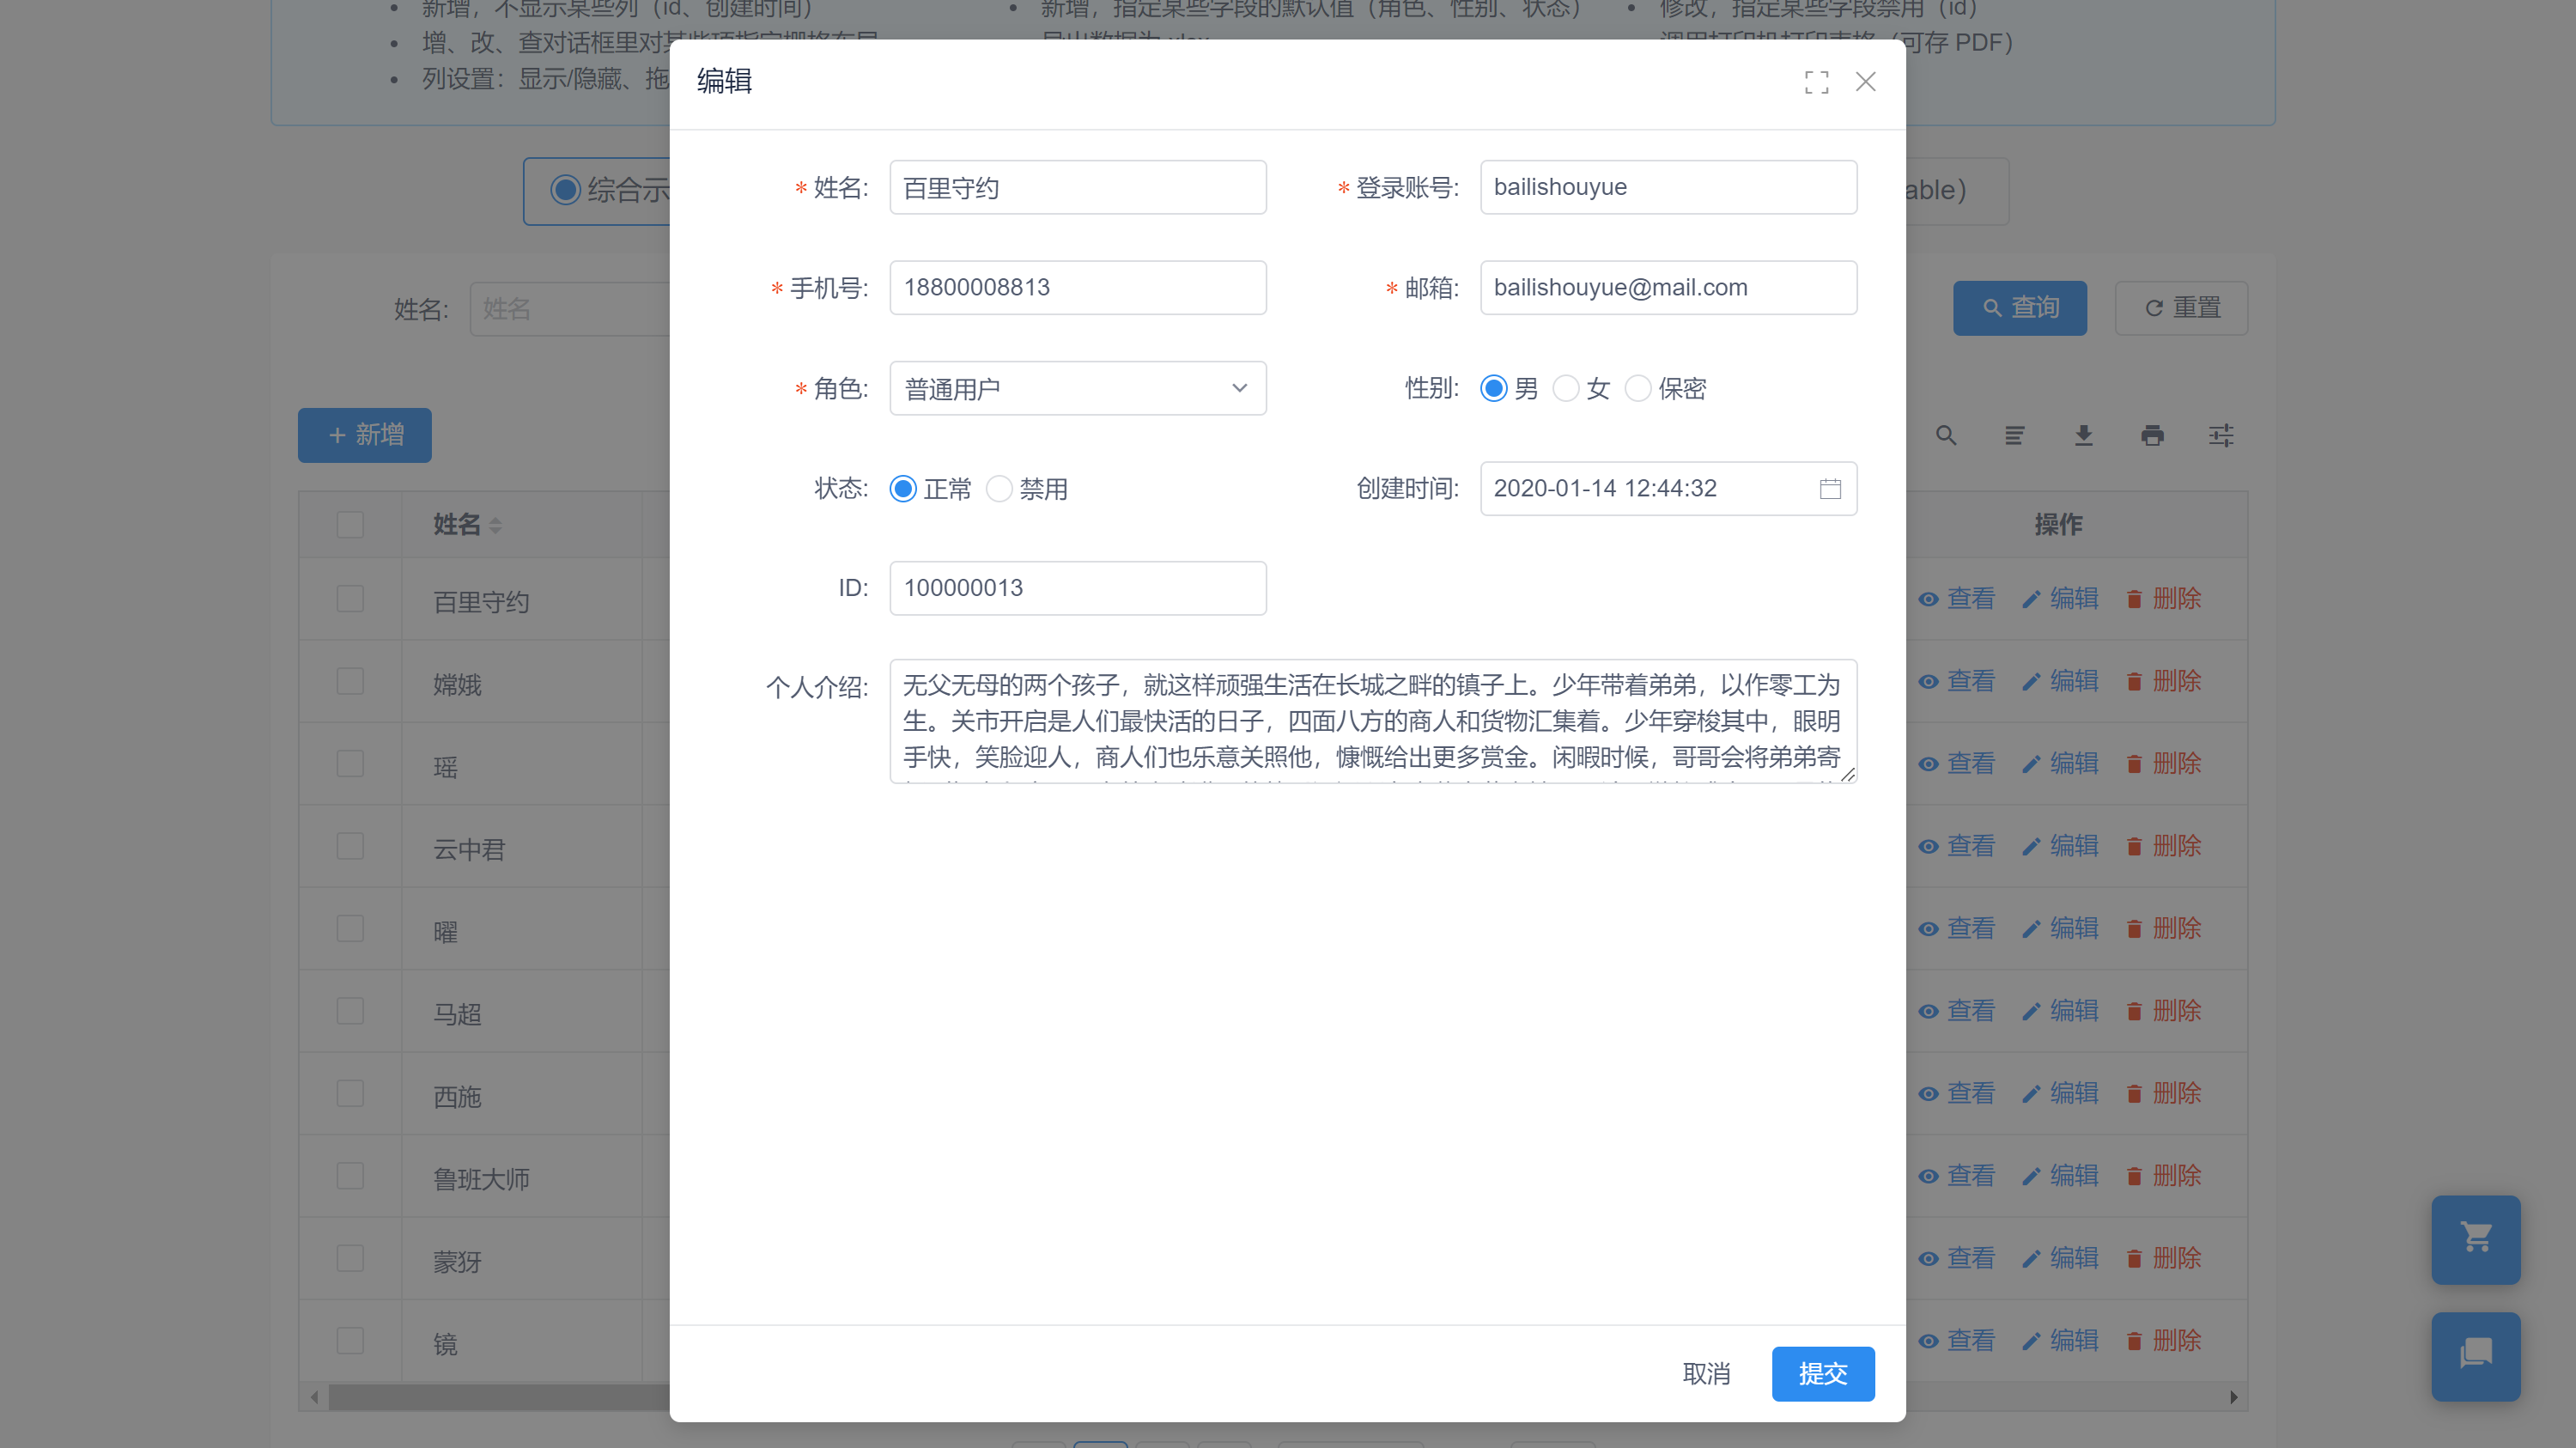View the 云中君 row
2576x1448 pixels.
tap(1957, 846)
